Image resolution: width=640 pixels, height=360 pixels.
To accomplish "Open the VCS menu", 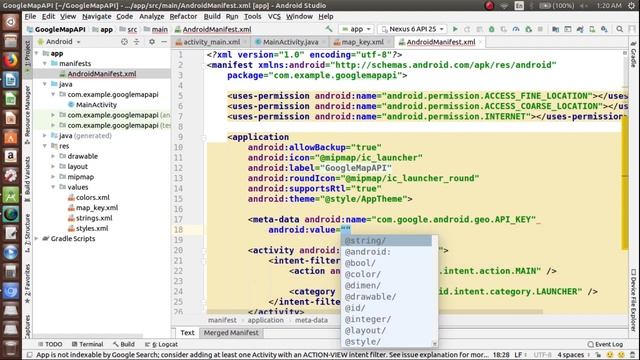I will [274, 16].
